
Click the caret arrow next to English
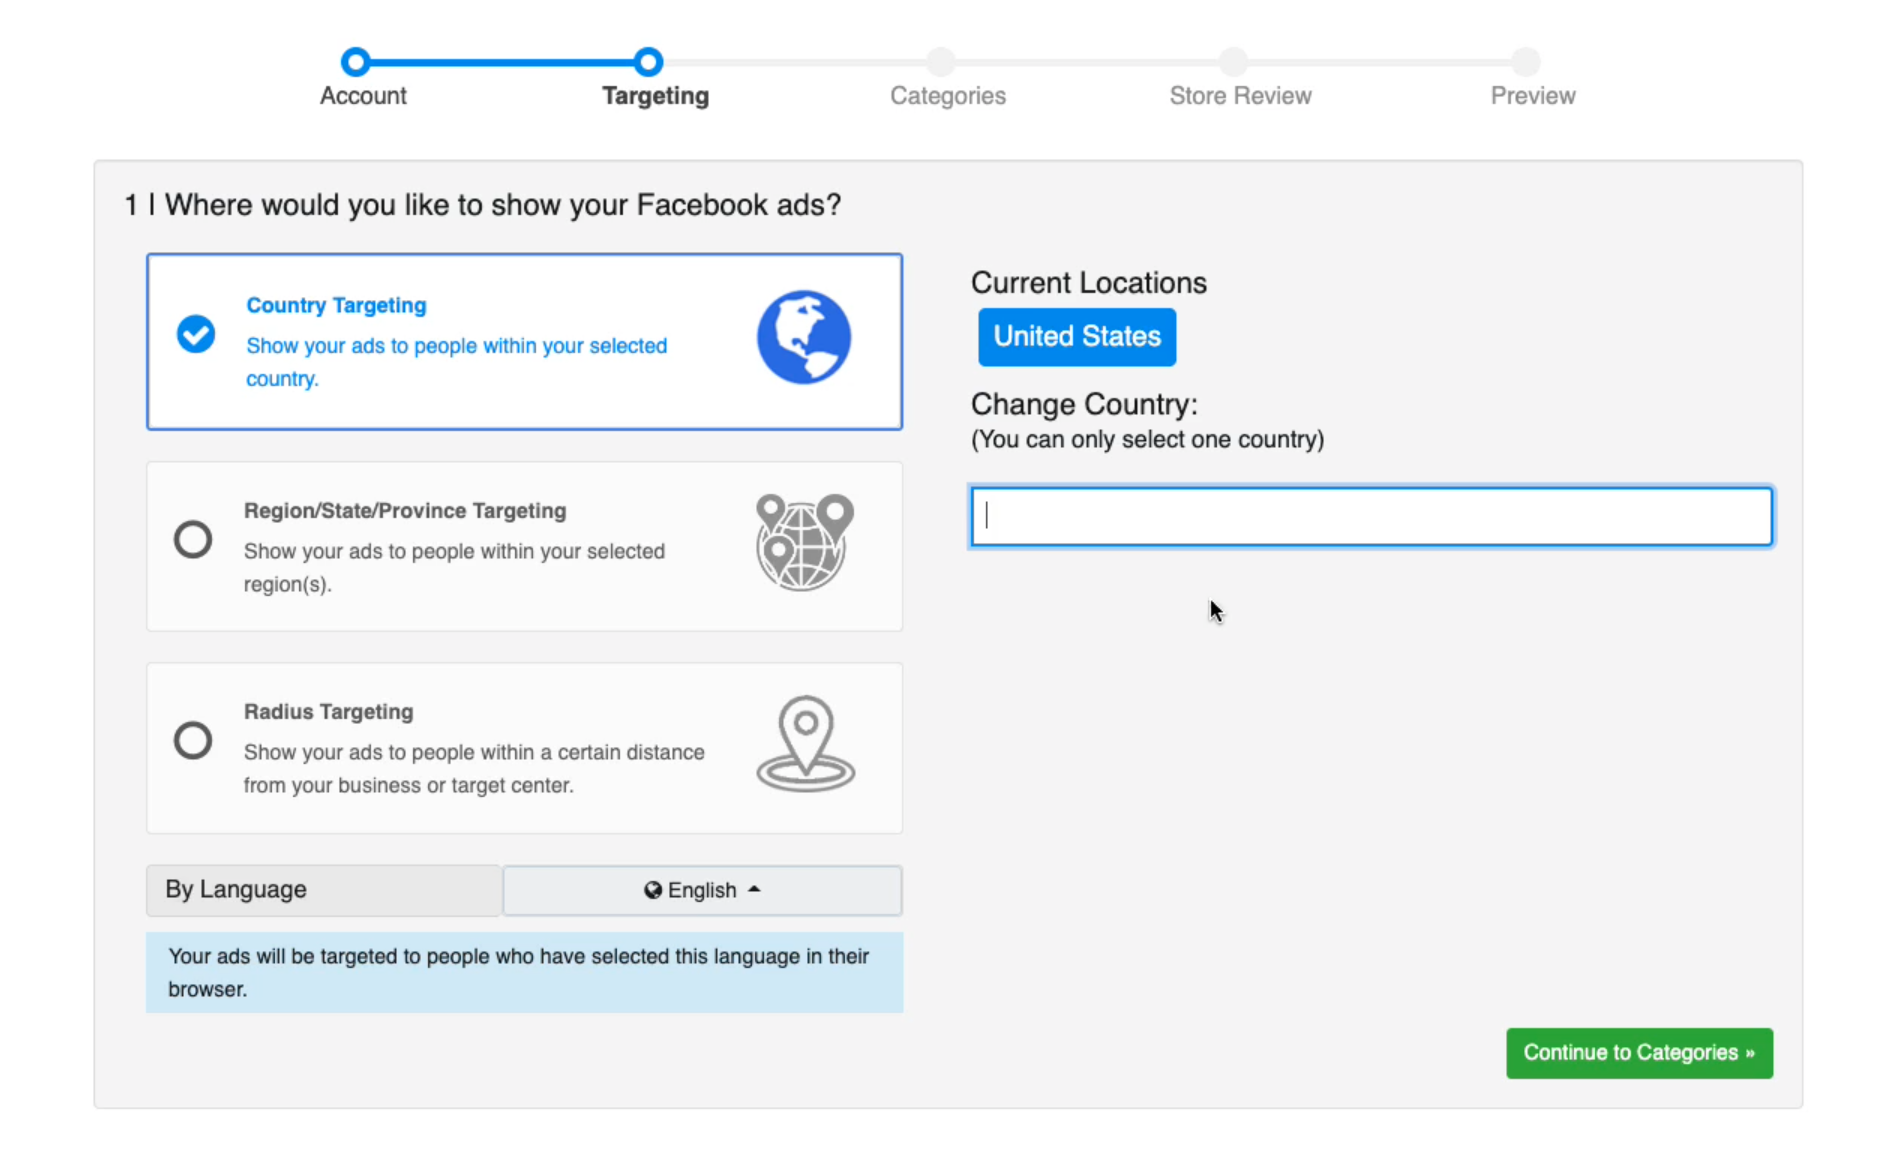pyautogui.click(x=755, y=889)
